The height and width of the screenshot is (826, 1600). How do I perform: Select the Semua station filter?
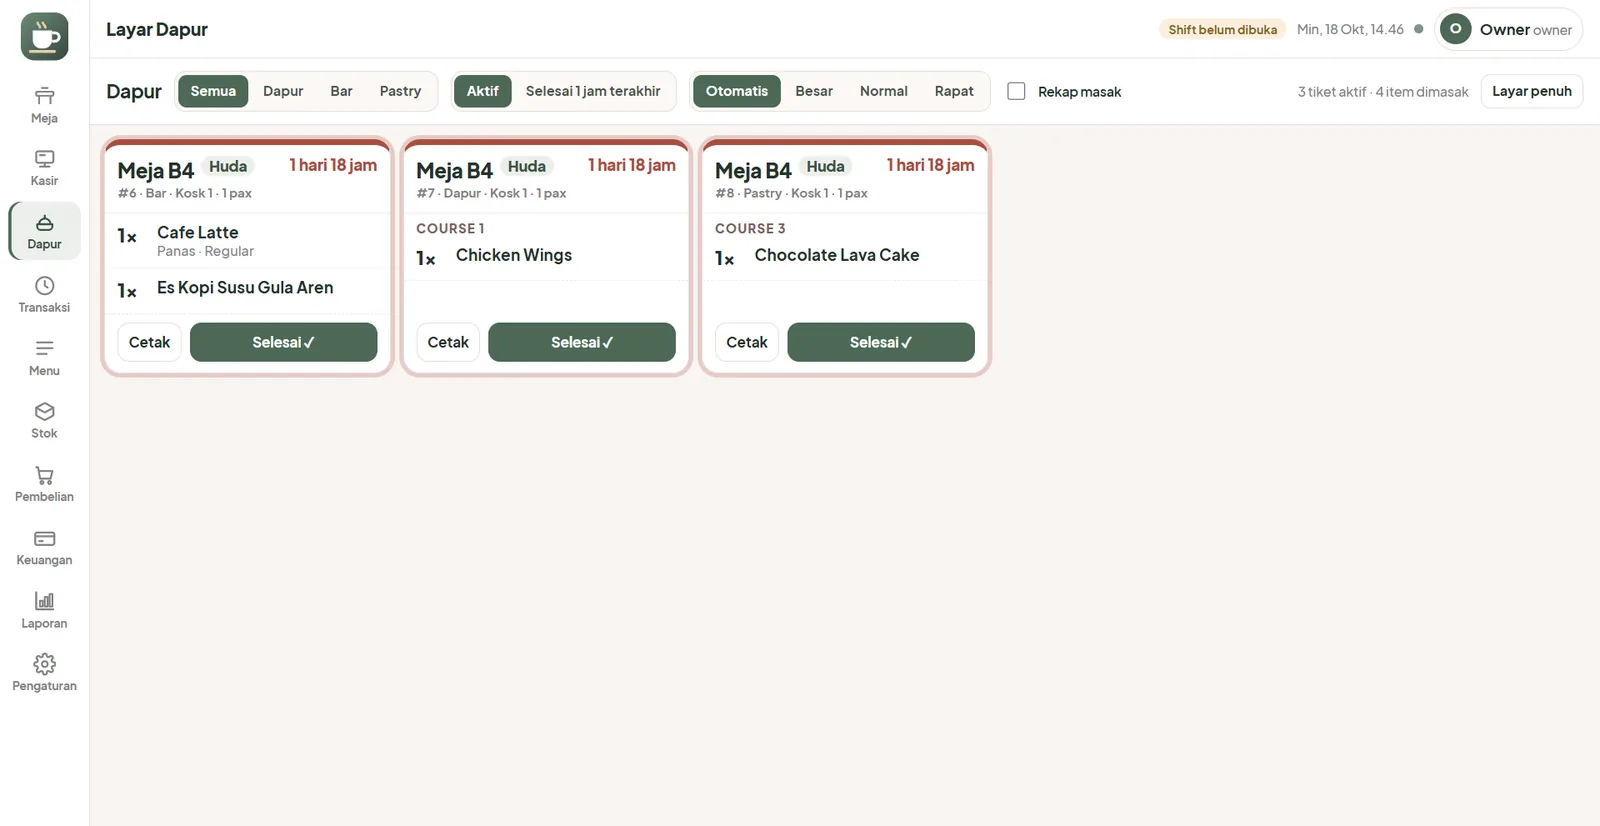coord(213,91)
